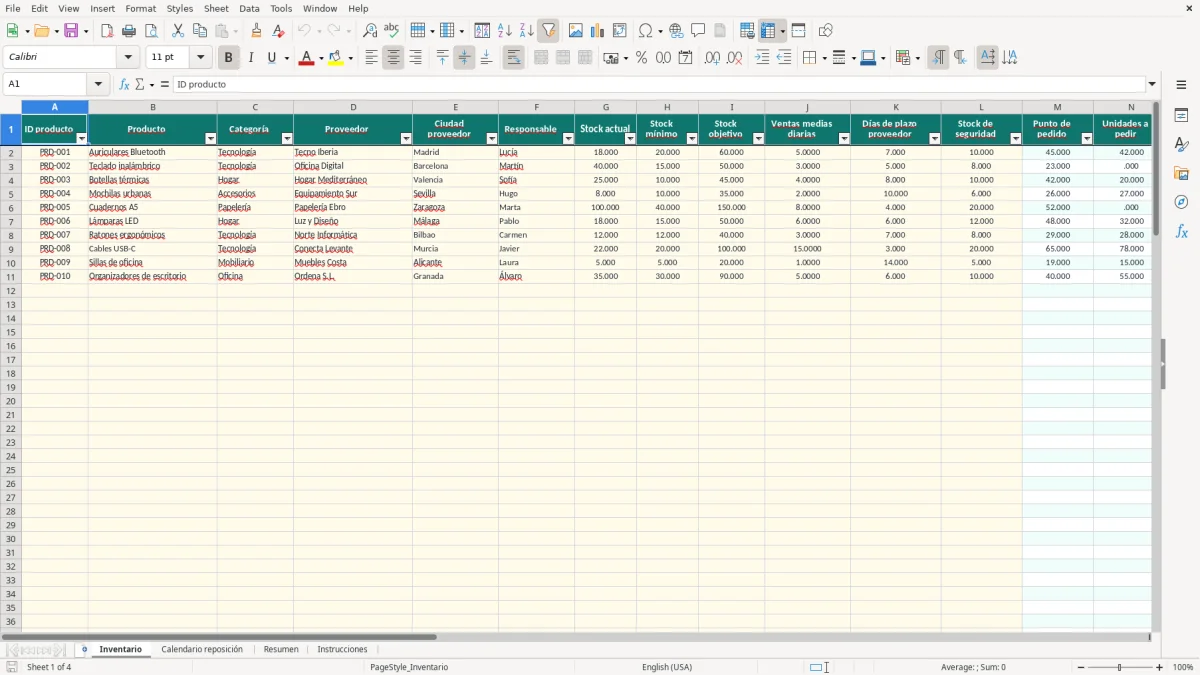Toggle Wrap Text
This screenshot has width=1200, height=675.
pyautogui.click(x=514, y=58)
